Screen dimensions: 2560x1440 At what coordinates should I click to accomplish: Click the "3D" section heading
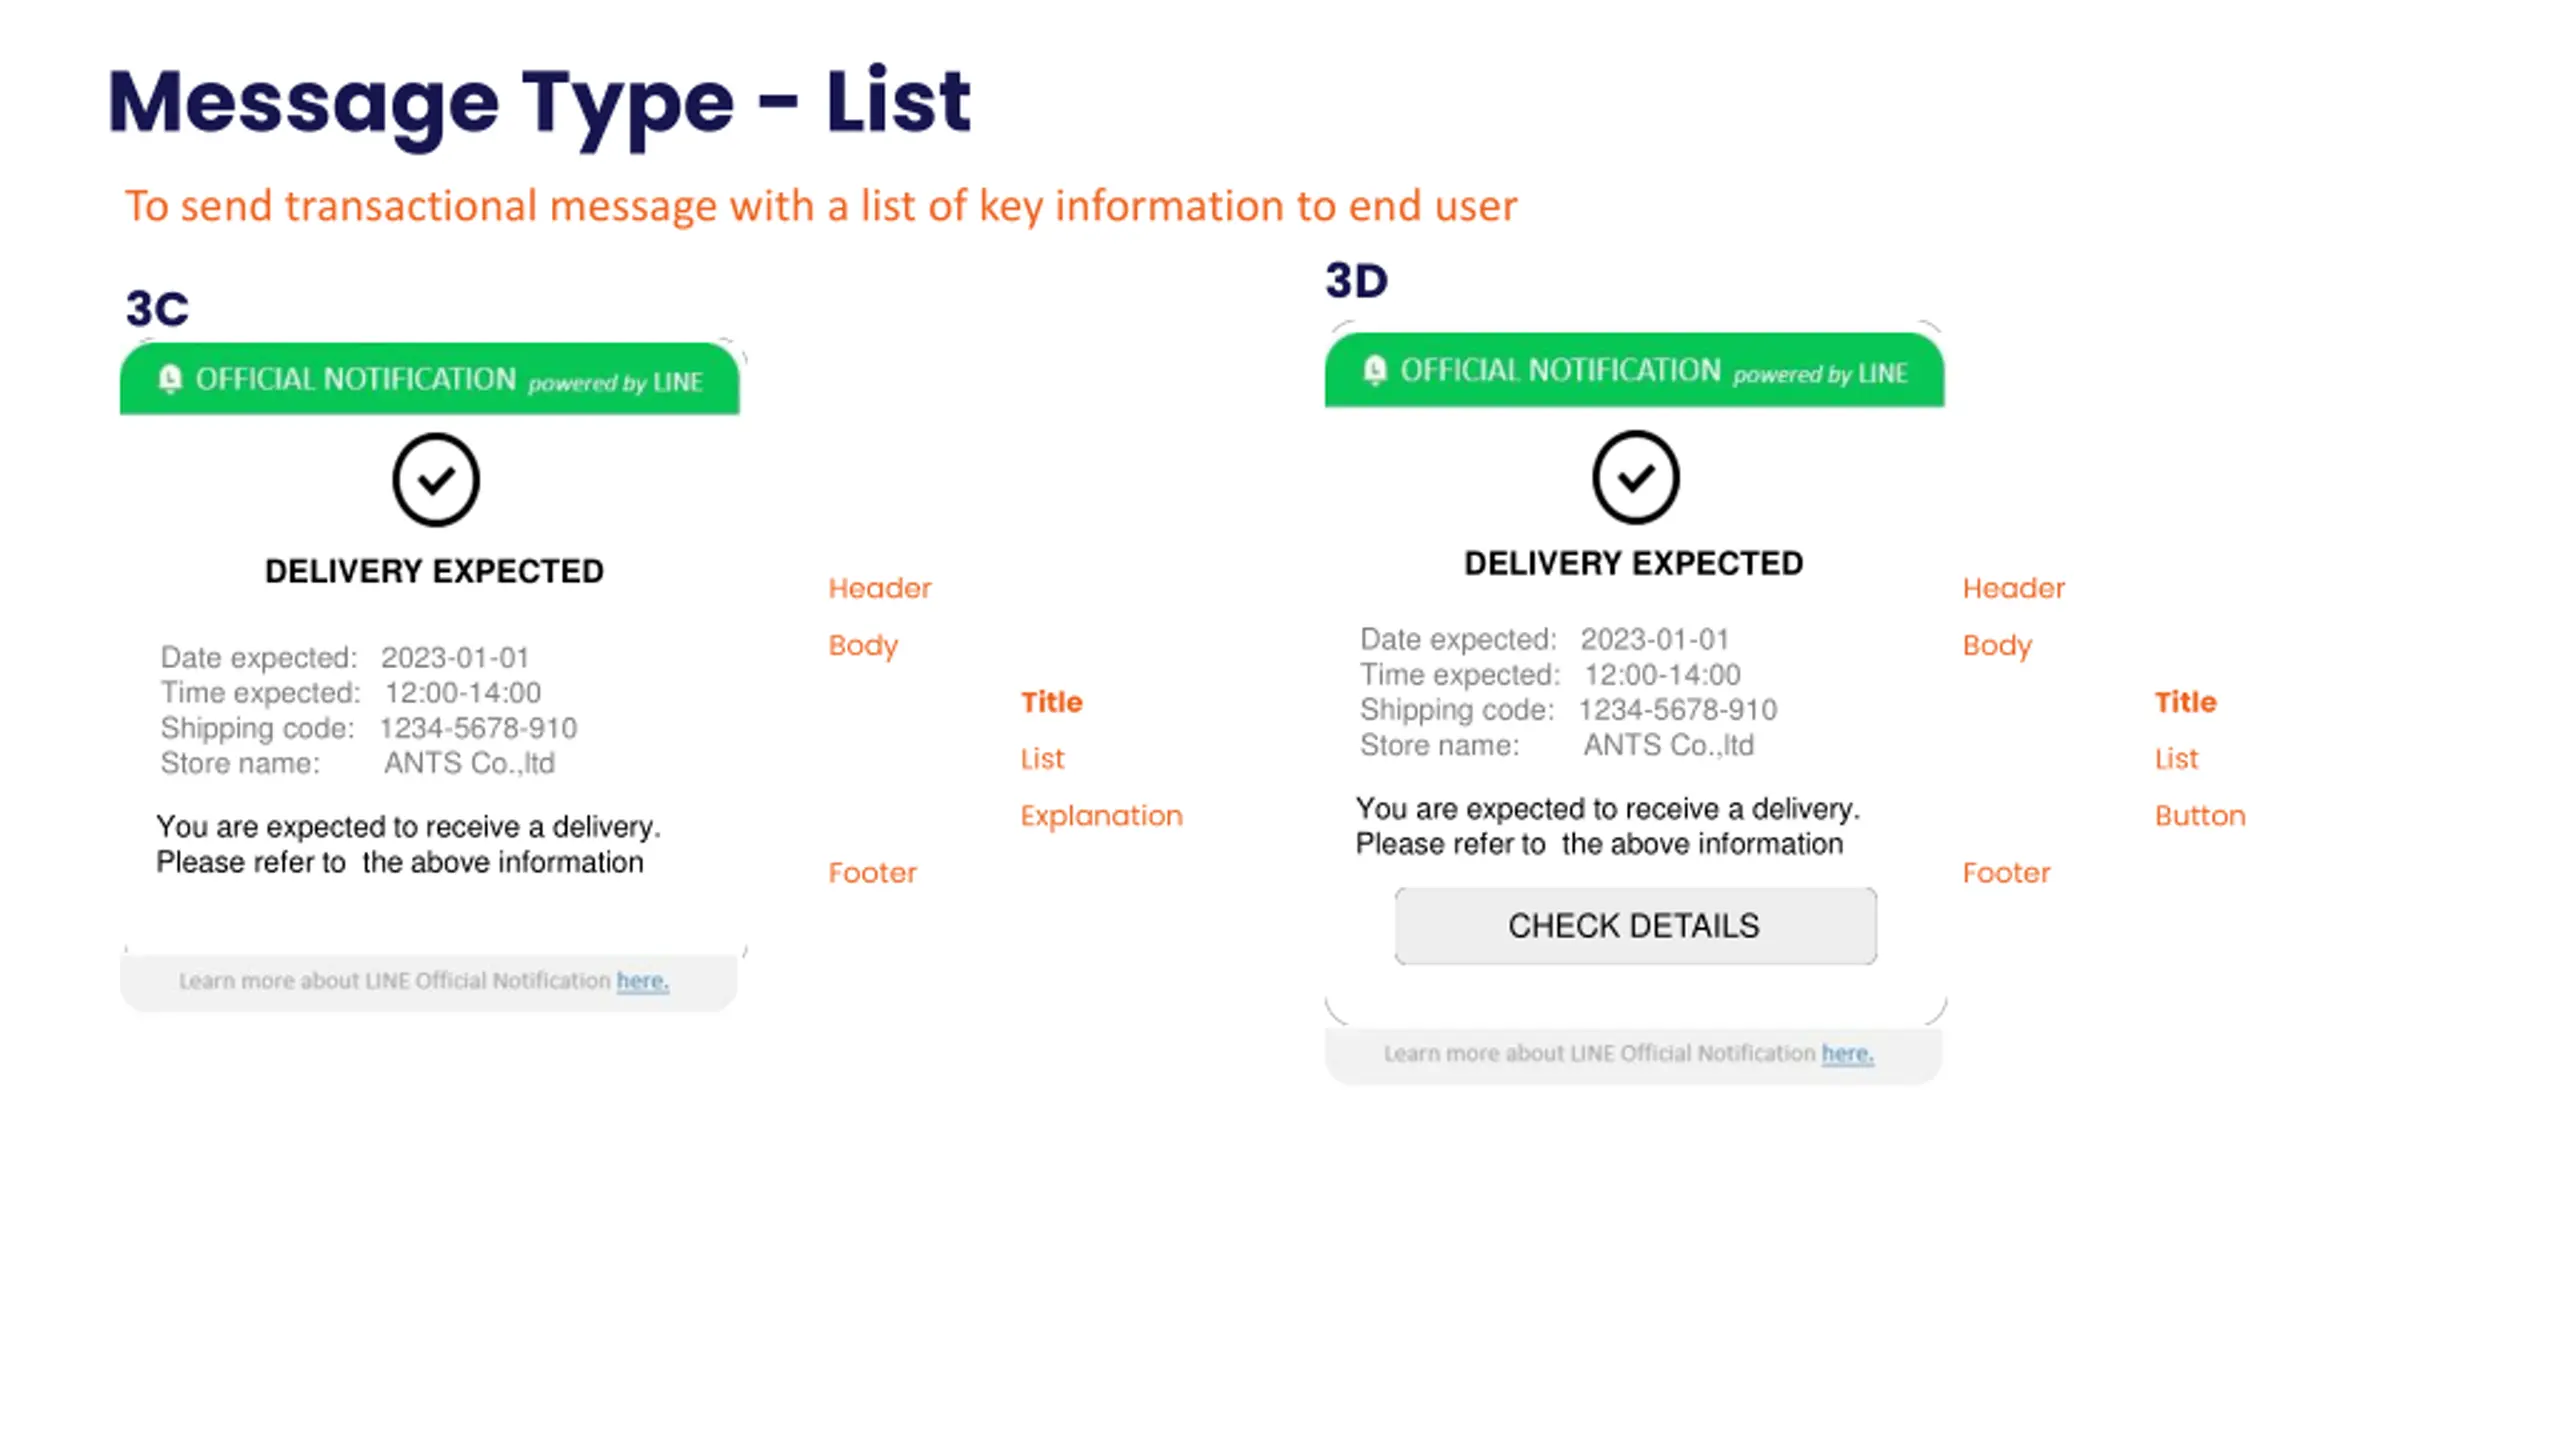(1357, 281)
